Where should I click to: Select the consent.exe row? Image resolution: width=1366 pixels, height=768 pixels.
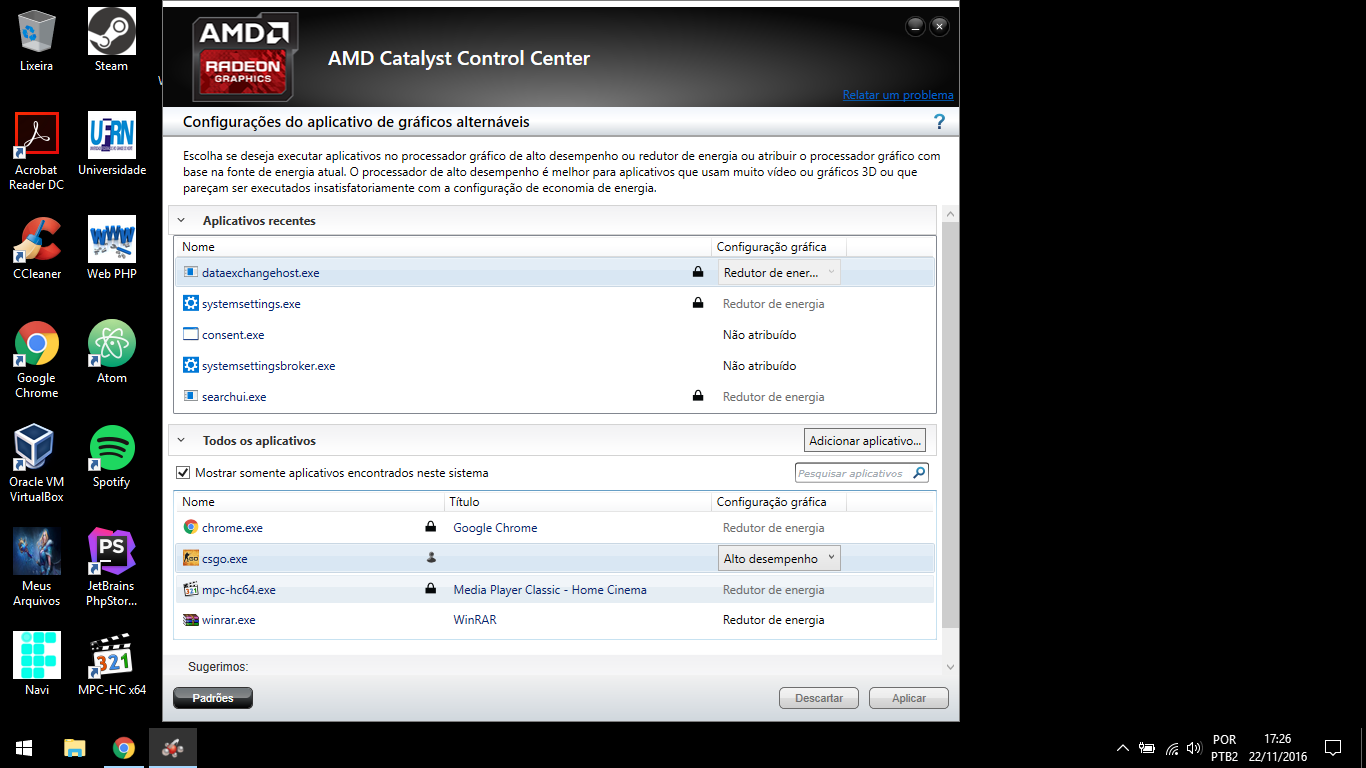pyautogui.click(x=555, y=334)
